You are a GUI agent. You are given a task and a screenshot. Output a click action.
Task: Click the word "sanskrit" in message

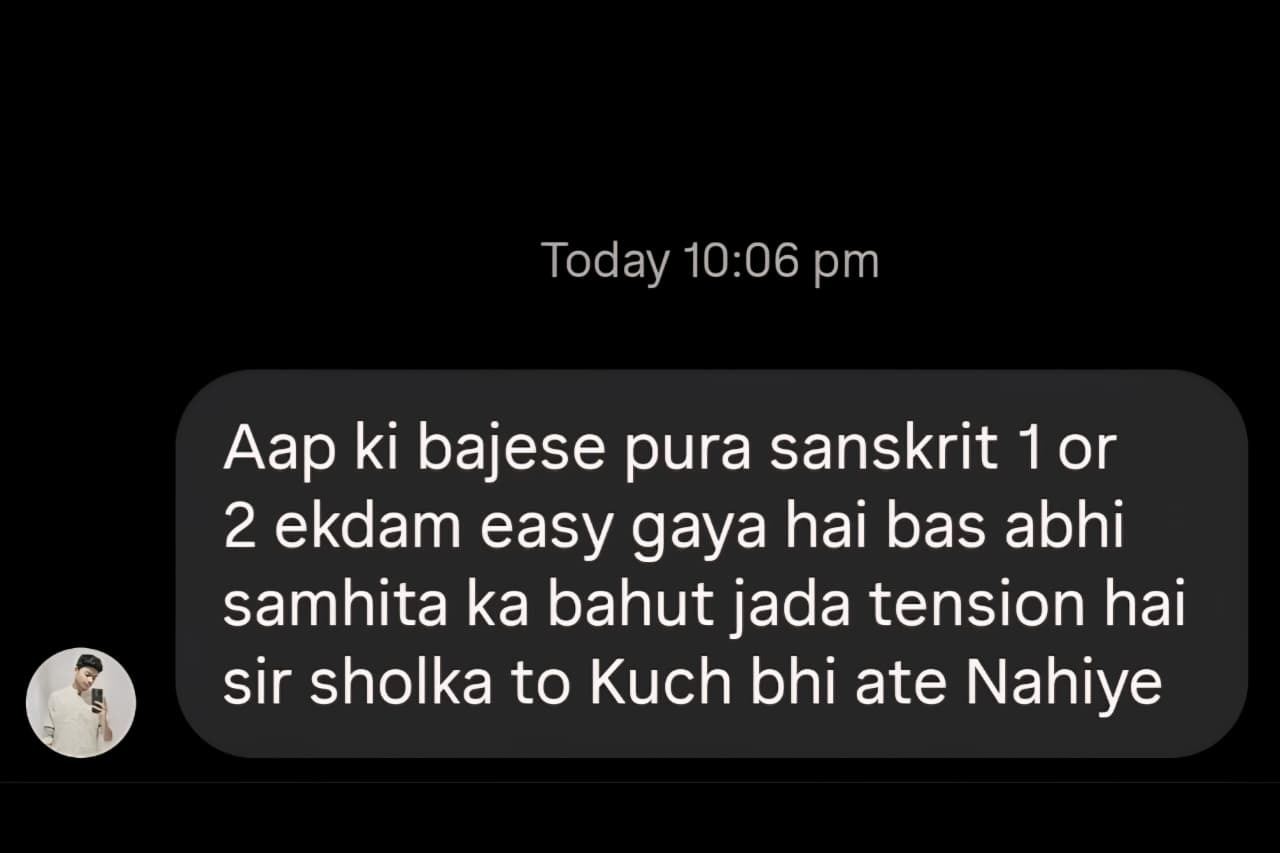(x=884, y=450)
